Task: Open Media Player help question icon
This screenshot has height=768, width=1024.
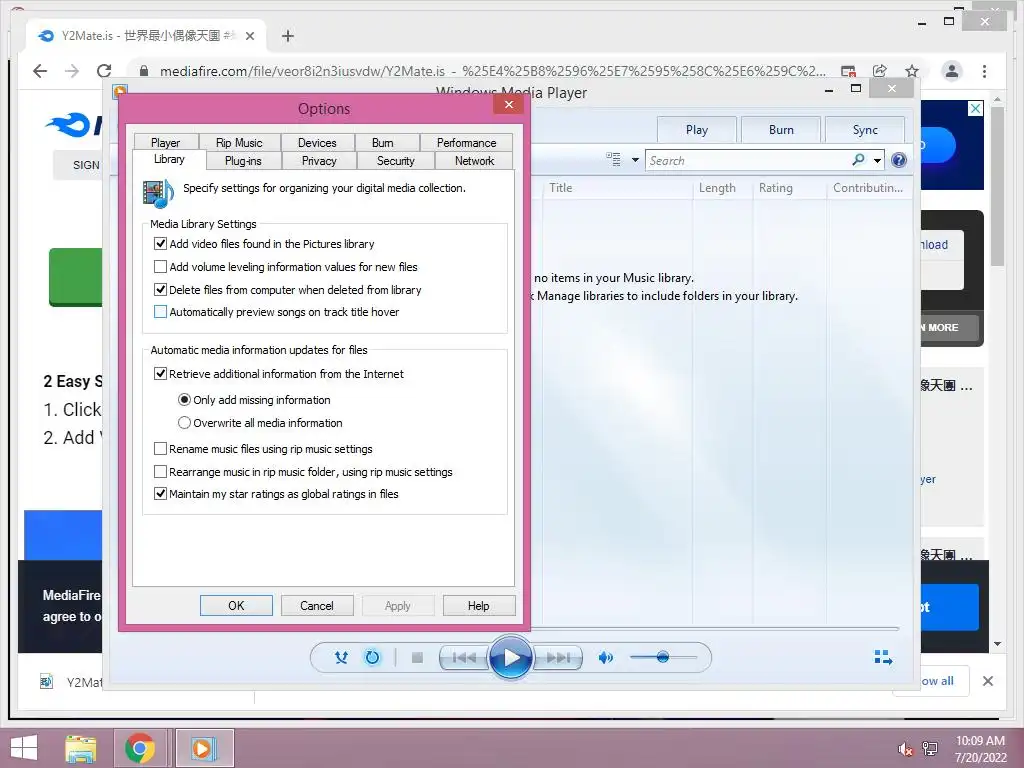Action: pyautogui.click(x=899, y=160)
